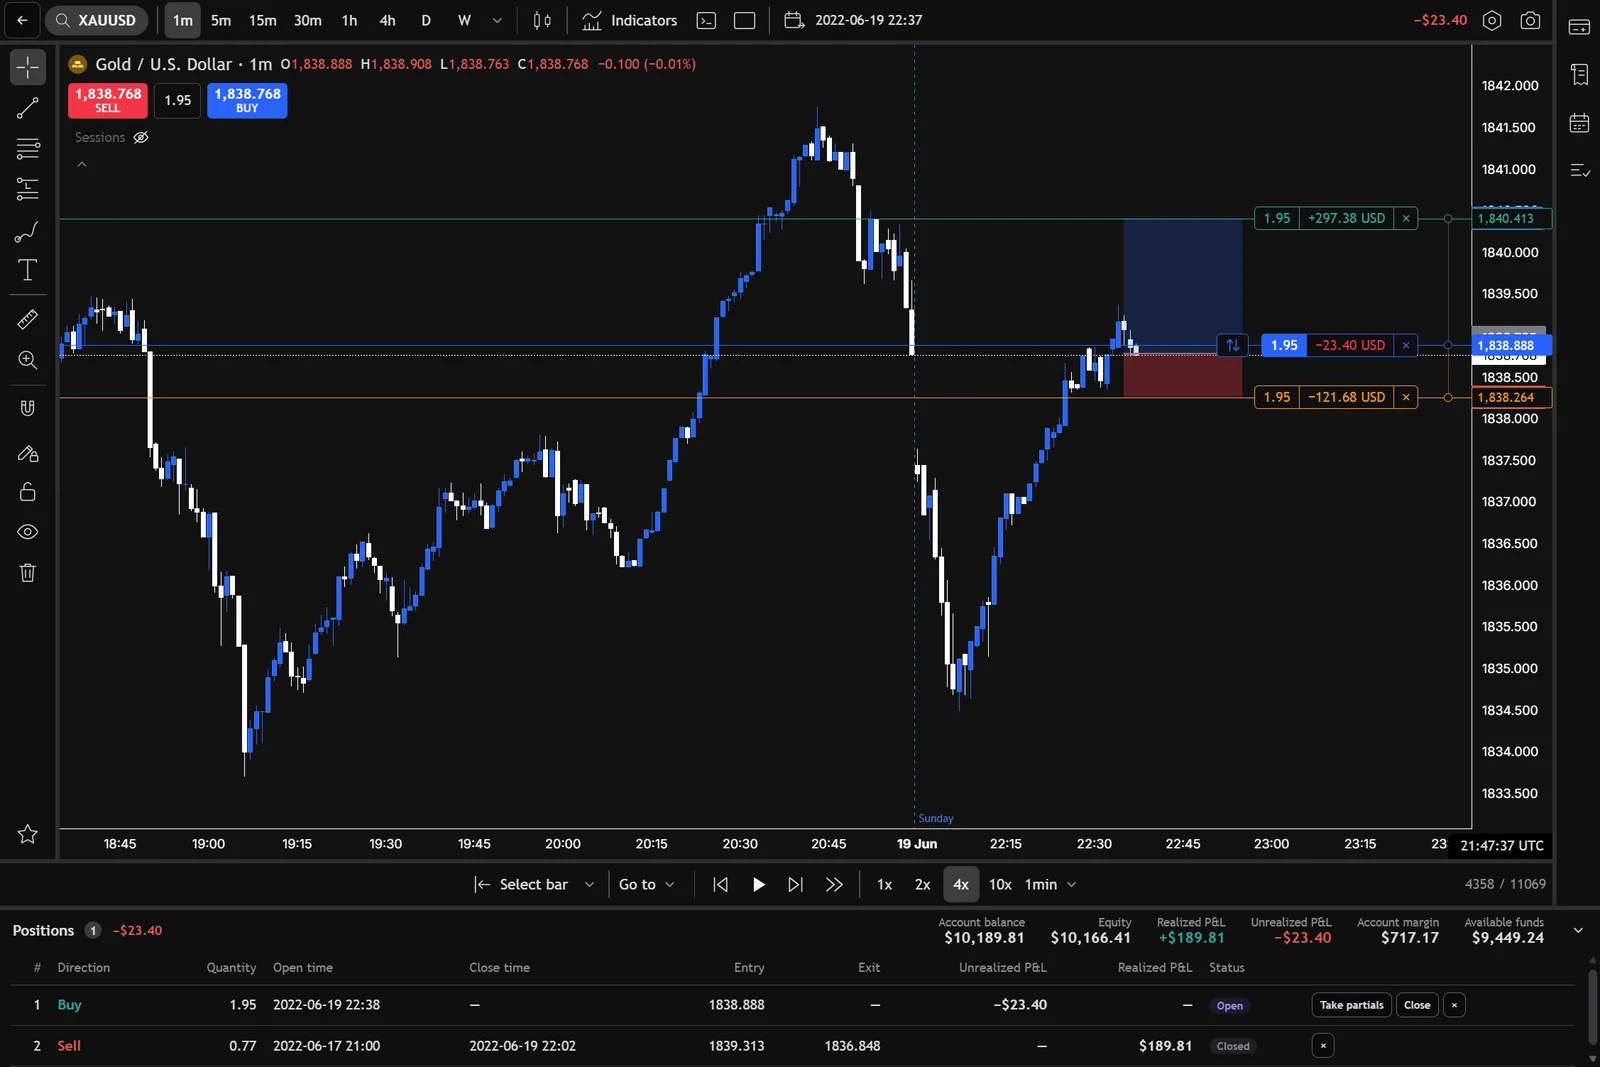Select the trend line drawing tool
Screen dimensions: 1600x1067
[x=28, y=108]
